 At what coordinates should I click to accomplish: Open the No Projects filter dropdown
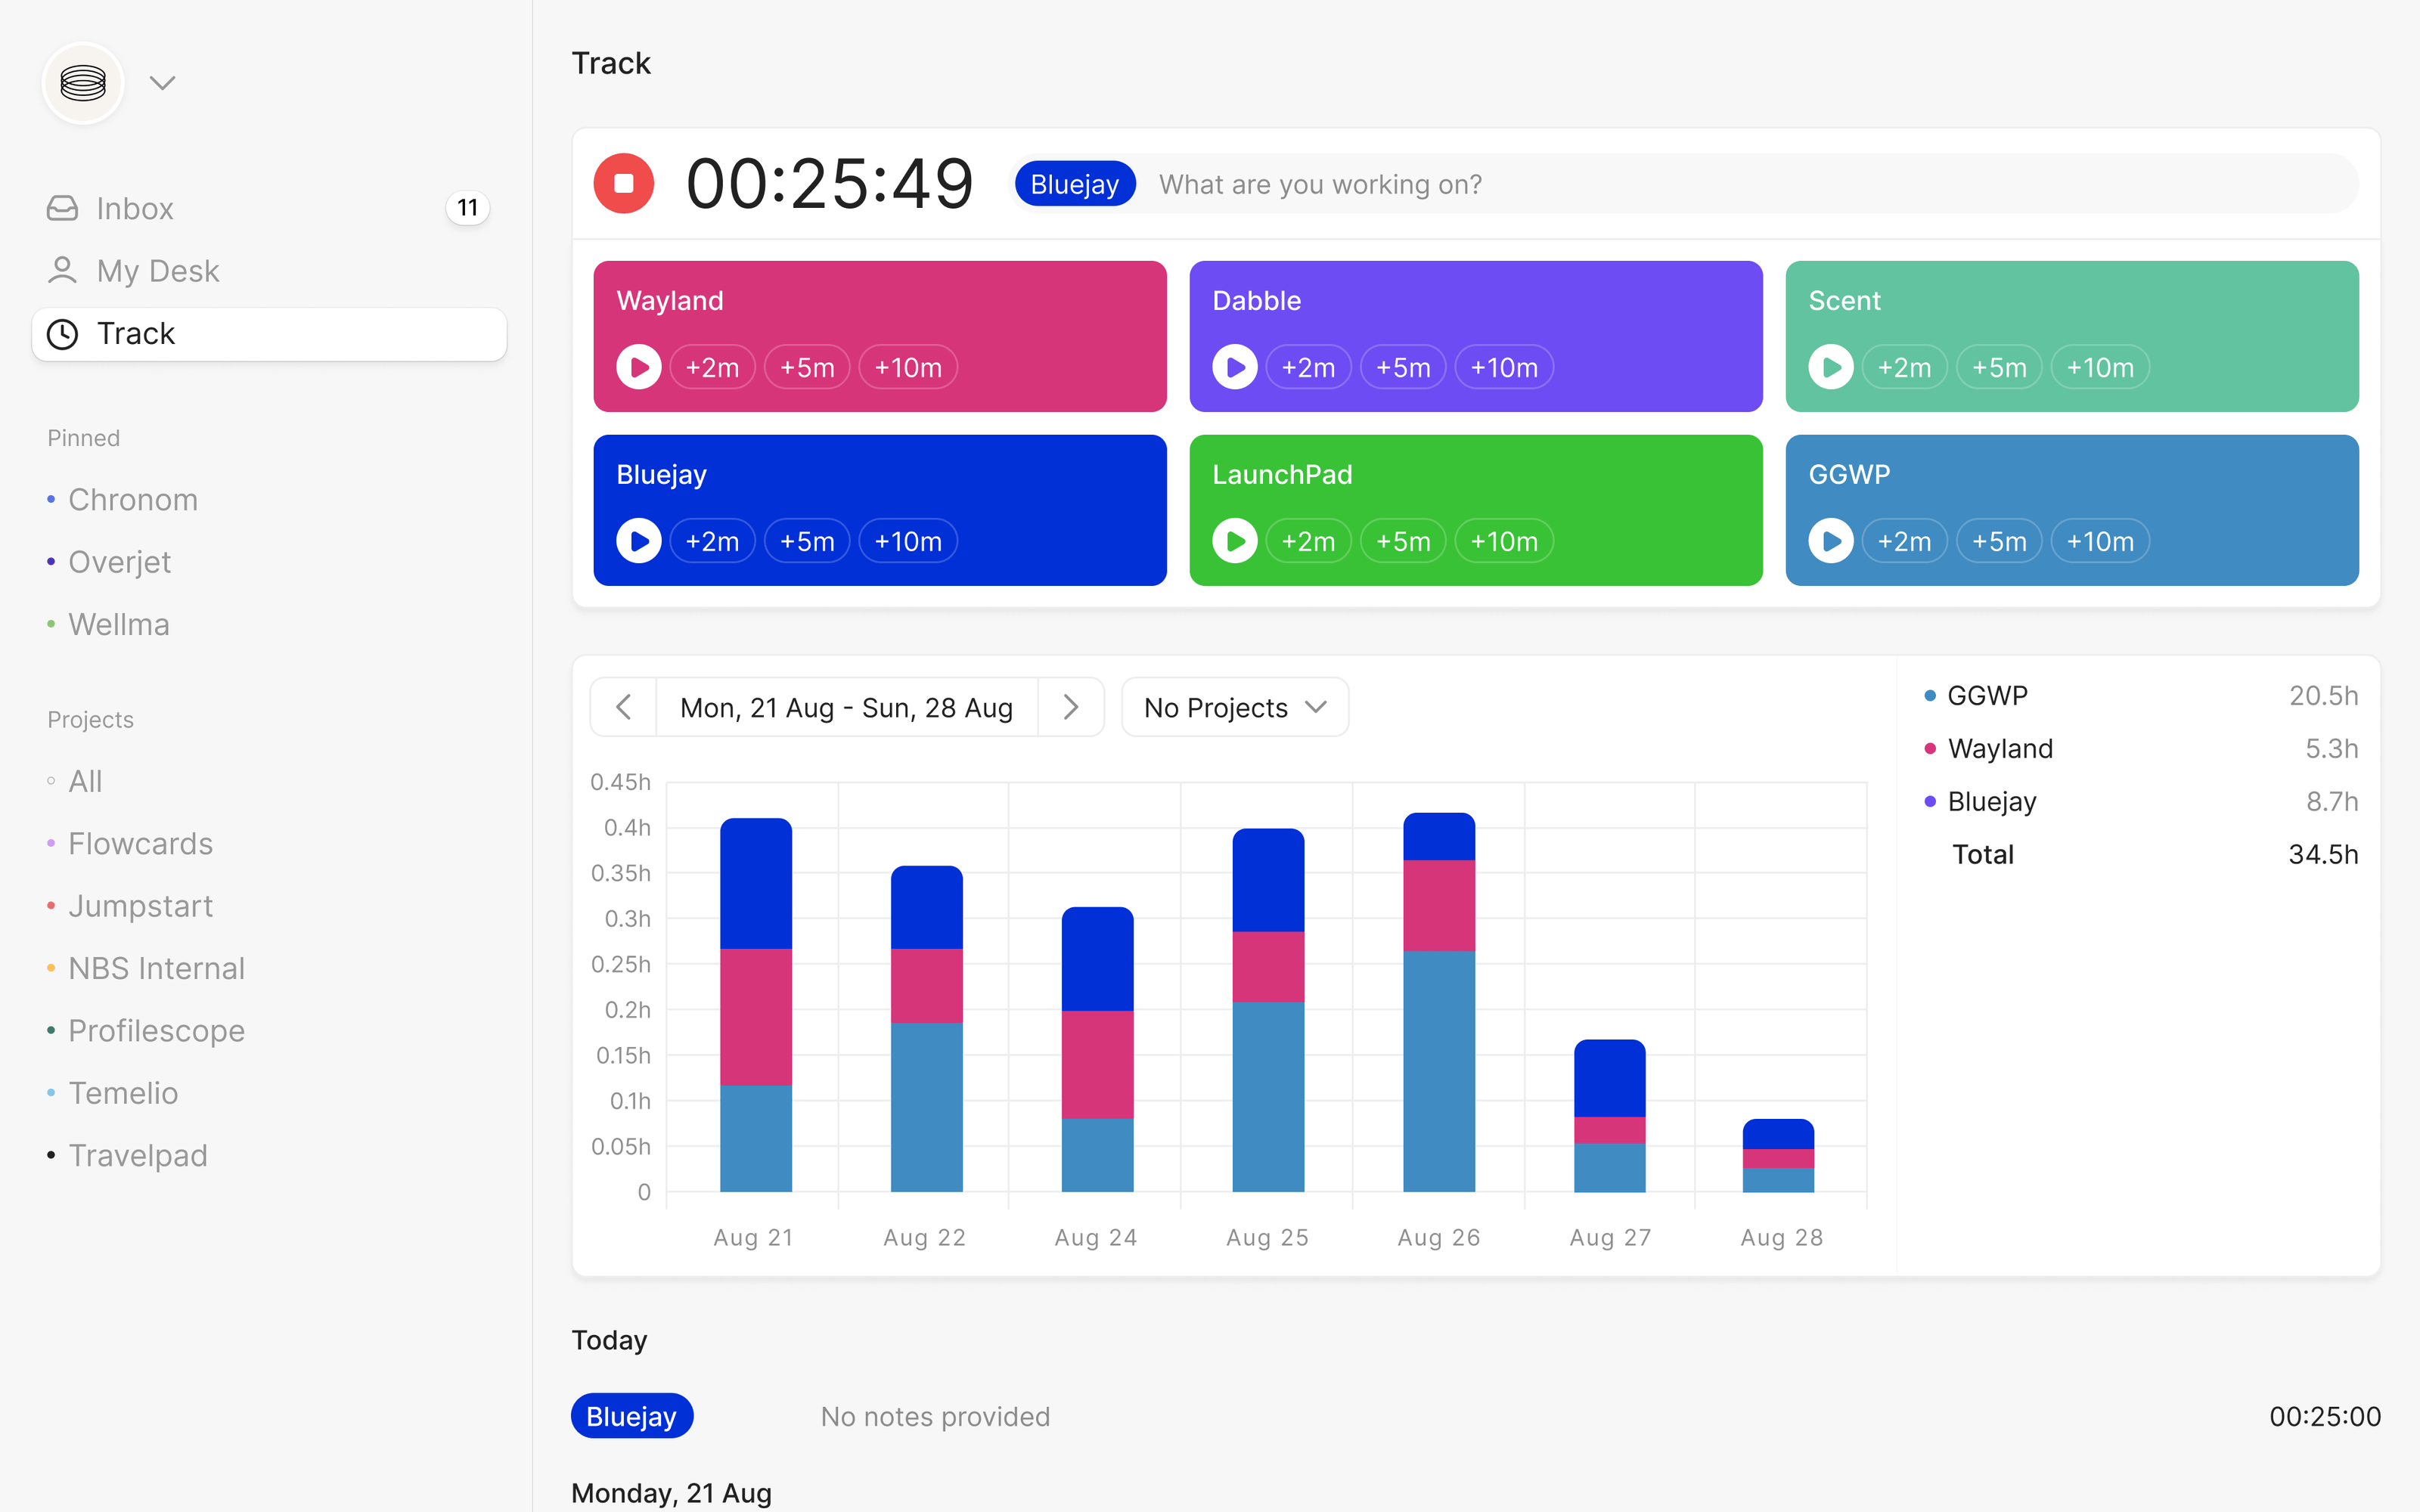pos(1234,707)
